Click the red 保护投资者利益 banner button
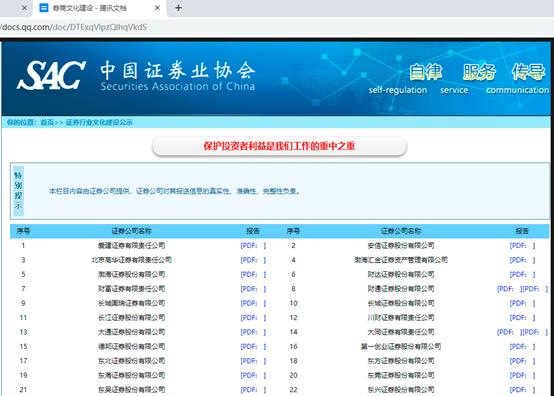Screen dimensions: 554x396 279,146
